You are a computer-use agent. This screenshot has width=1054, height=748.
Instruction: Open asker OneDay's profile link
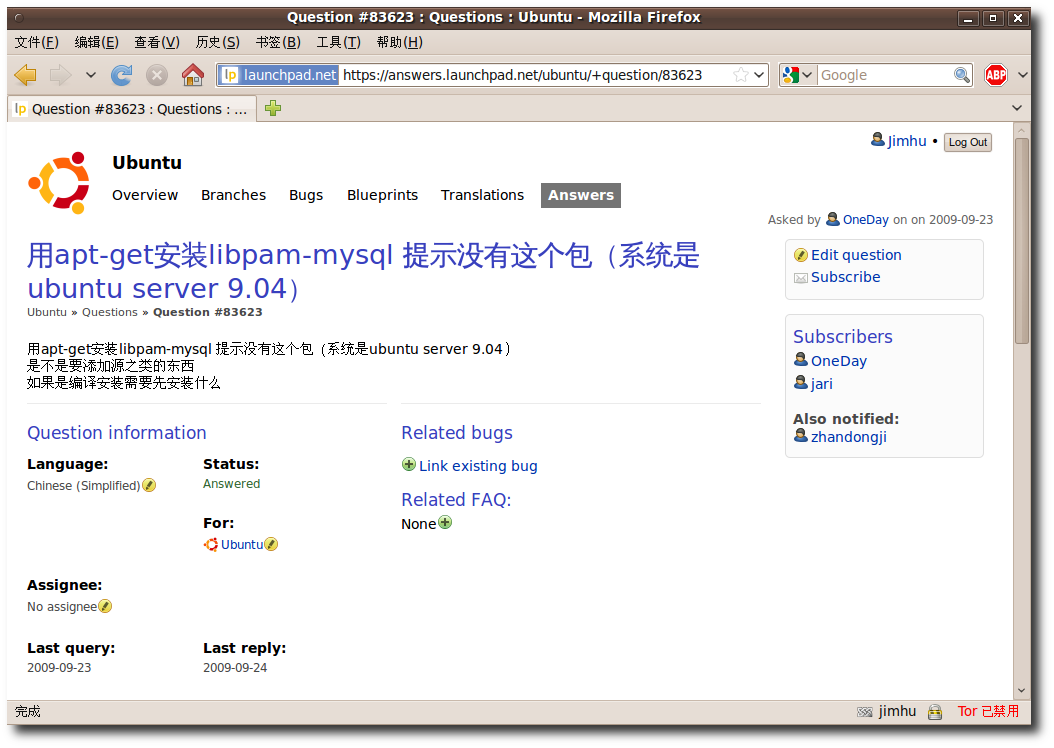tap(865, 220)
